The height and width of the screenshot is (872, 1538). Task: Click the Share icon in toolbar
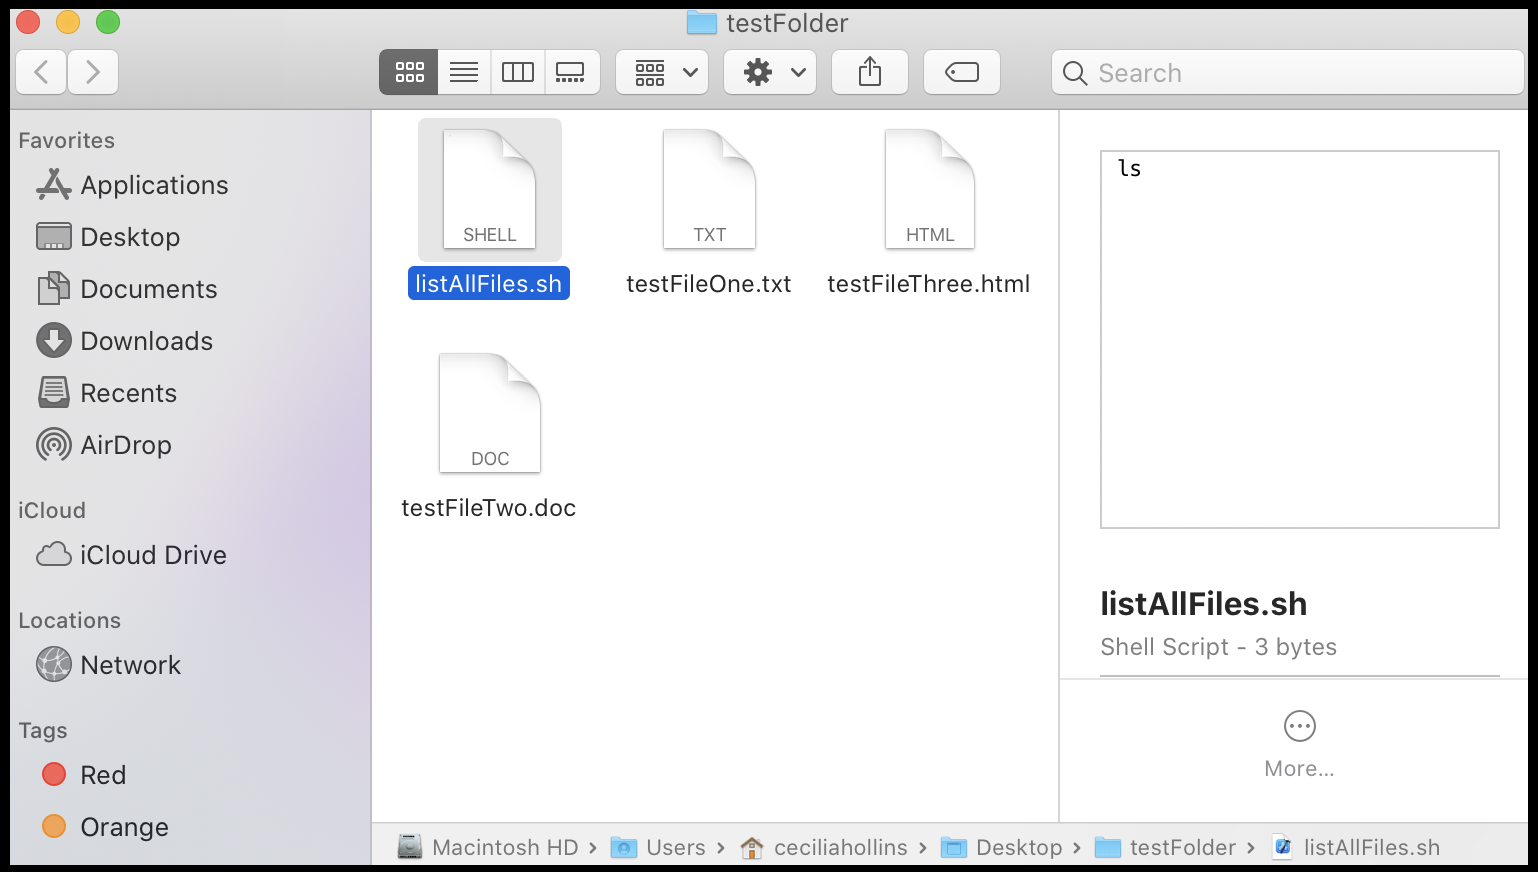[x=870, y=72]
